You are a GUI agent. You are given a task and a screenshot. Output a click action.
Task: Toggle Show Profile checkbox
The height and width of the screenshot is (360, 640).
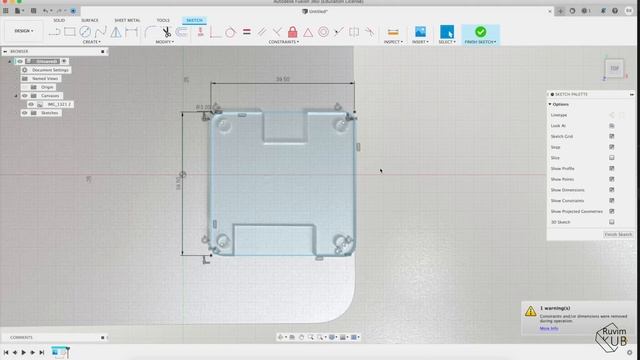(611, 168)
